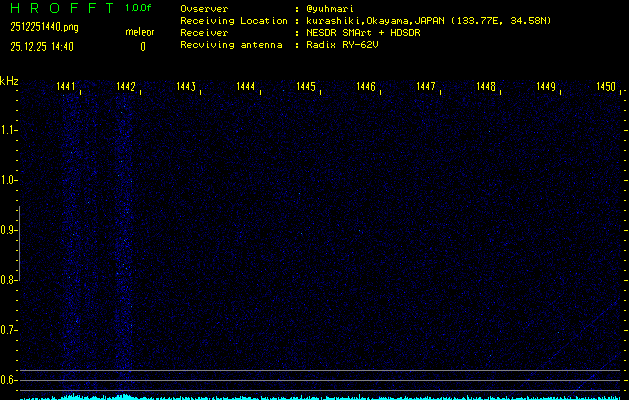The image size is (629, 400).
Task: Click antenna value Radix RY-62V
Action: (342, 45)
